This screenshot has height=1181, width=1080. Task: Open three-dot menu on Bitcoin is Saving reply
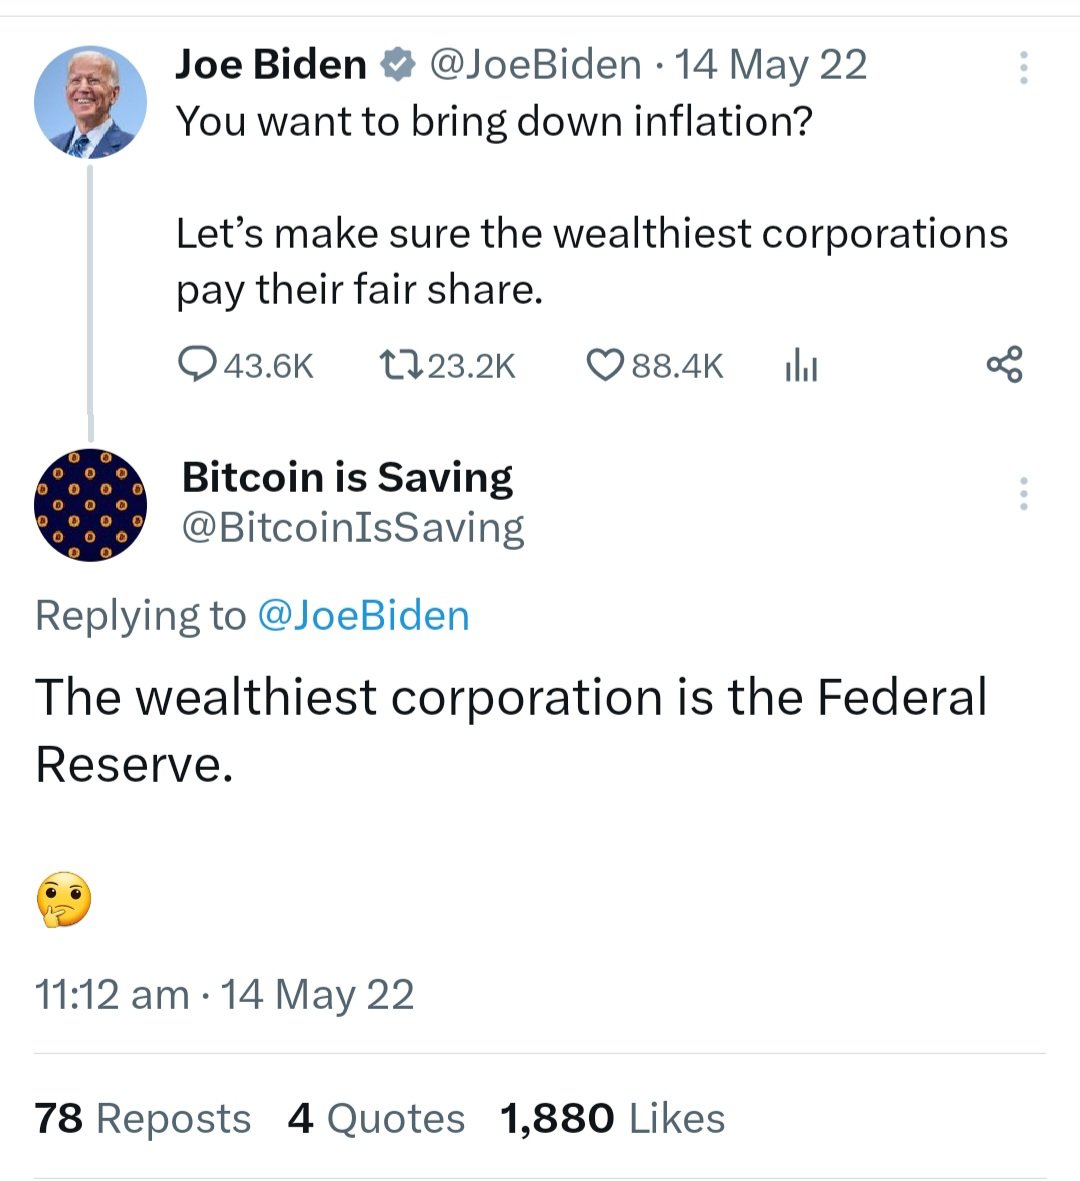pyautogui.click(x=1023, y=494)
